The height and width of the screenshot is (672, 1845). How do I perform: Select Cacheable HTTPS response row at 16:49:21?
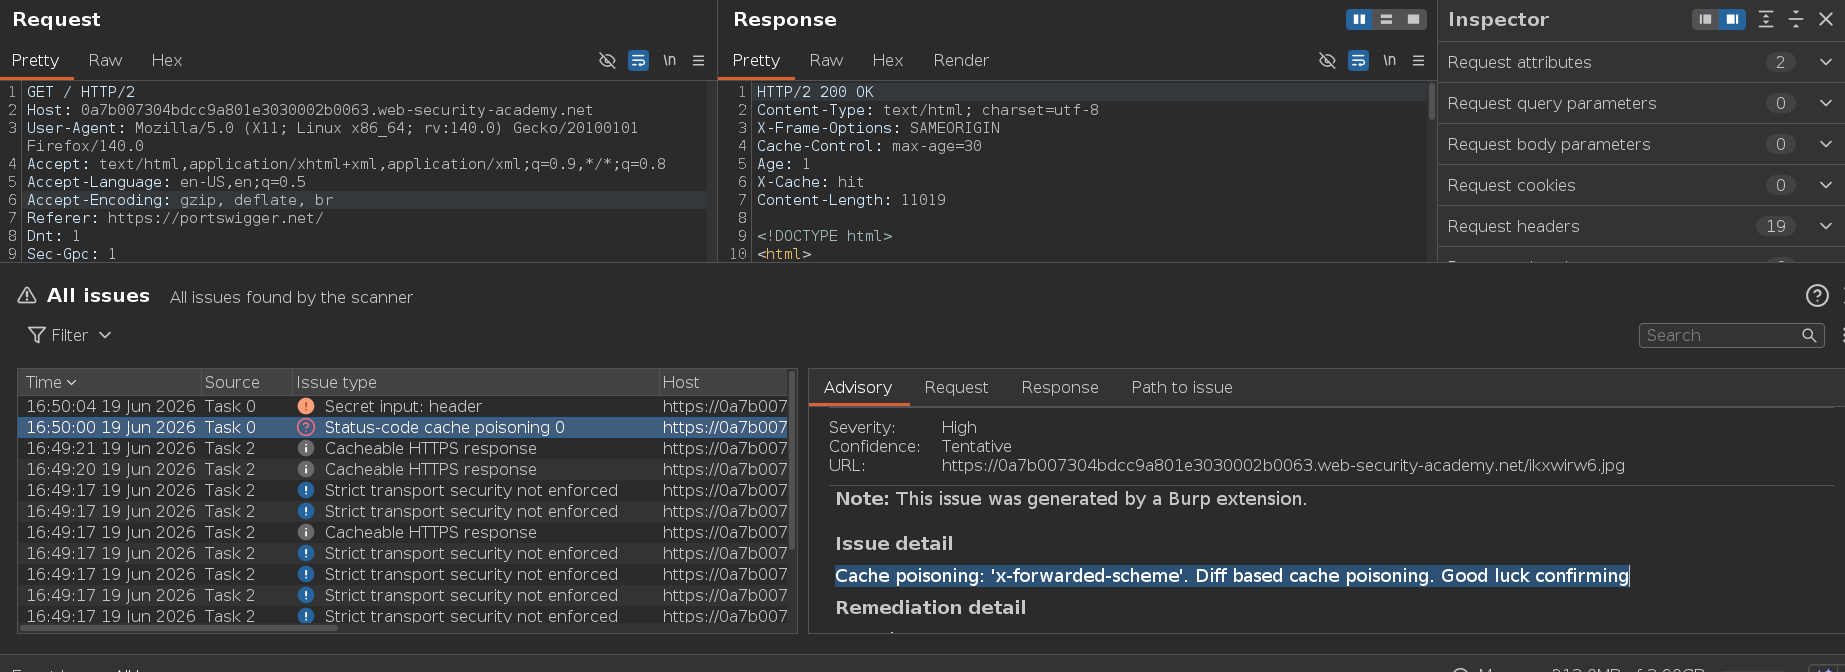(403, 448)
